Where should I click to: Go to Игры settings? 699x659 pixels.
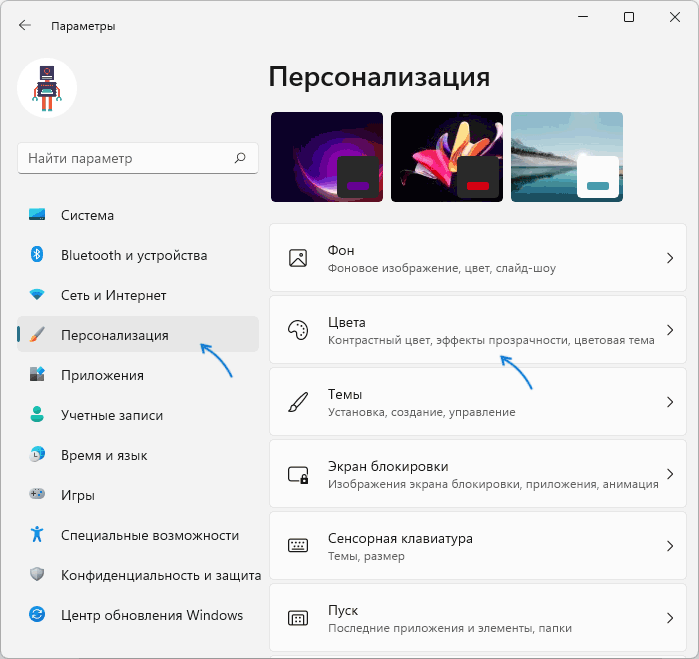coord(138,494)
